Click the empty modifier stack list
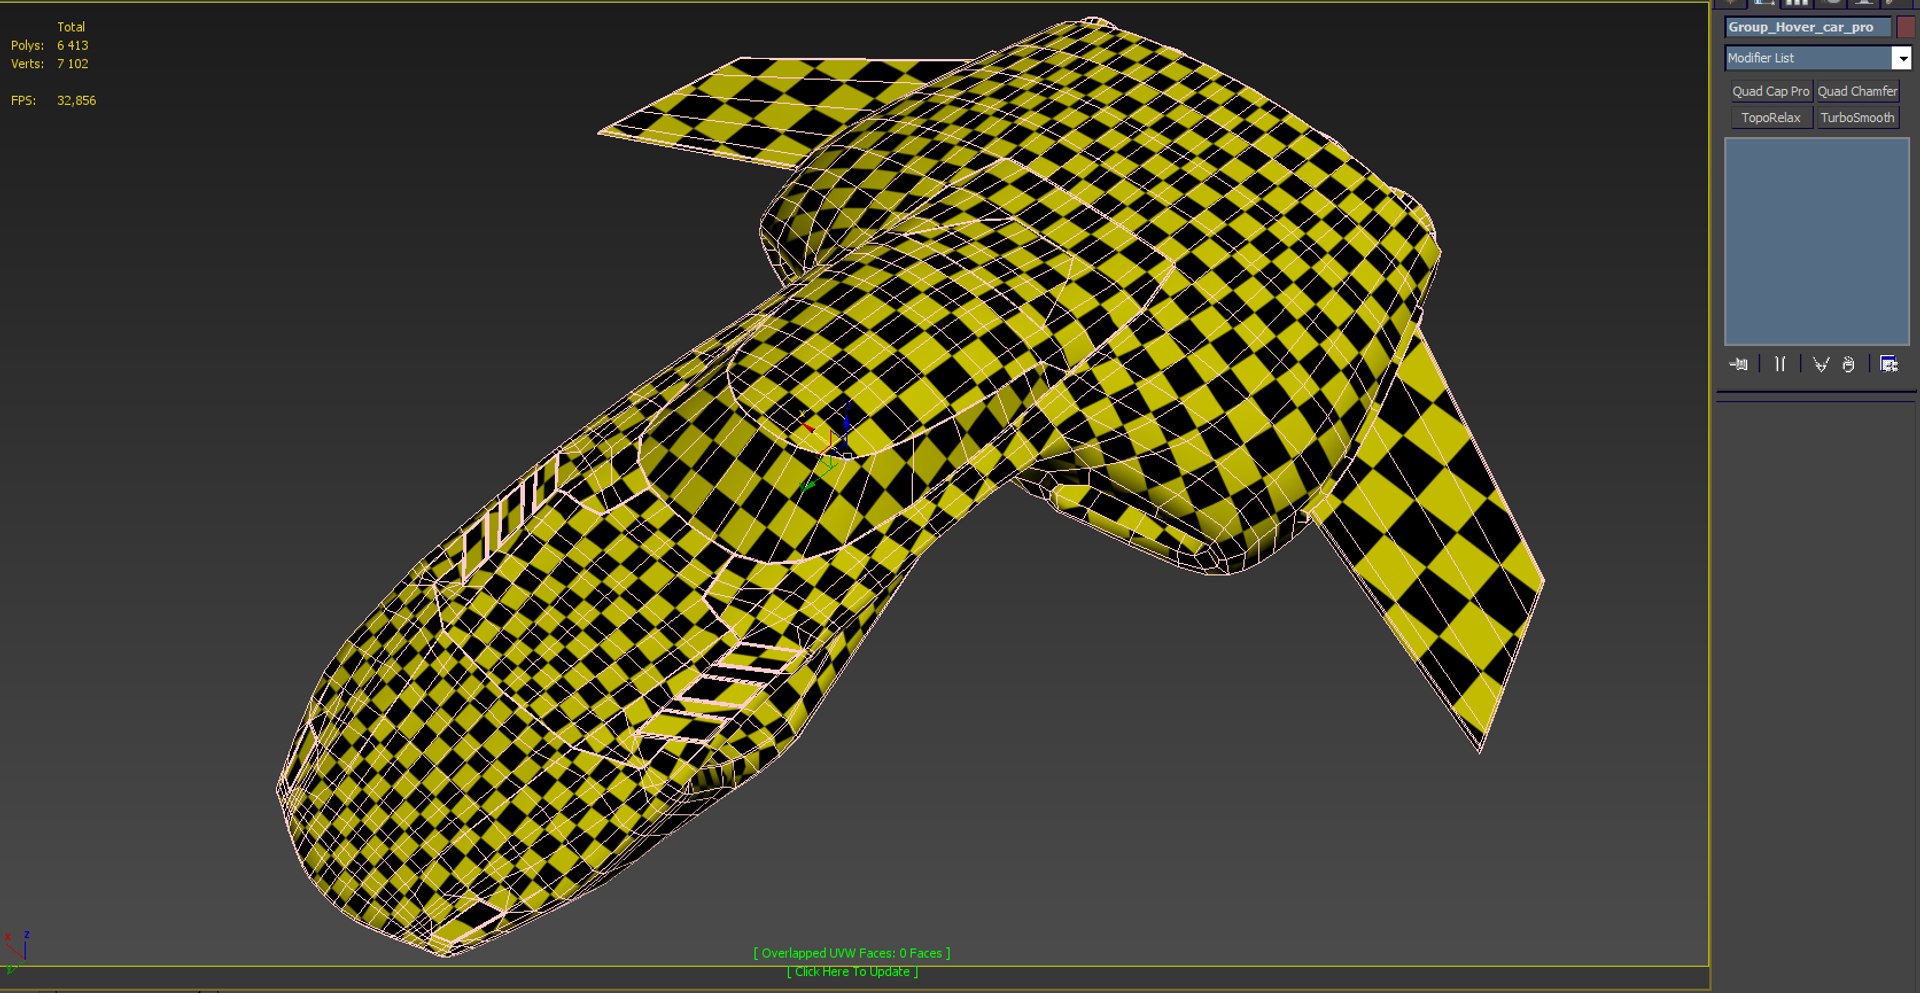The image size is (1920, 993). coord(1817,242)
